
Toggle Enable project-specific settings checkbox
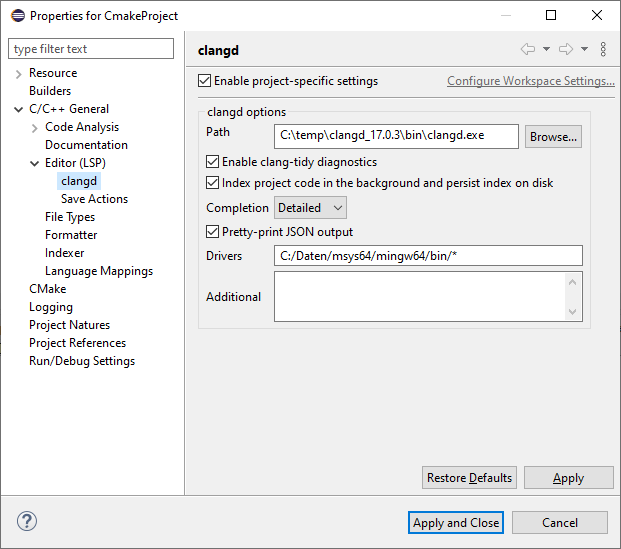(204, 80)
